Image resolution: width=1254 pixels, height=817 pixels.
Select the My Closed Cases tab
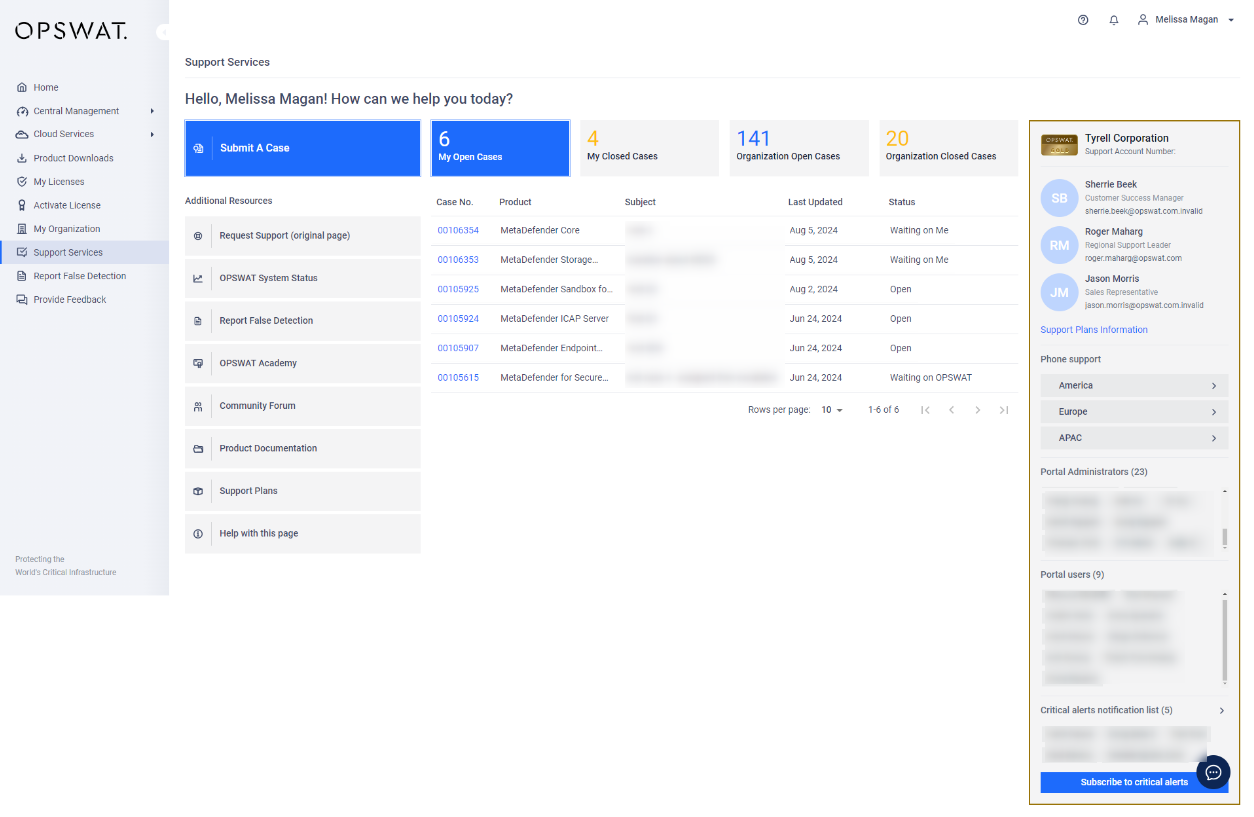(x=649, y=148)
